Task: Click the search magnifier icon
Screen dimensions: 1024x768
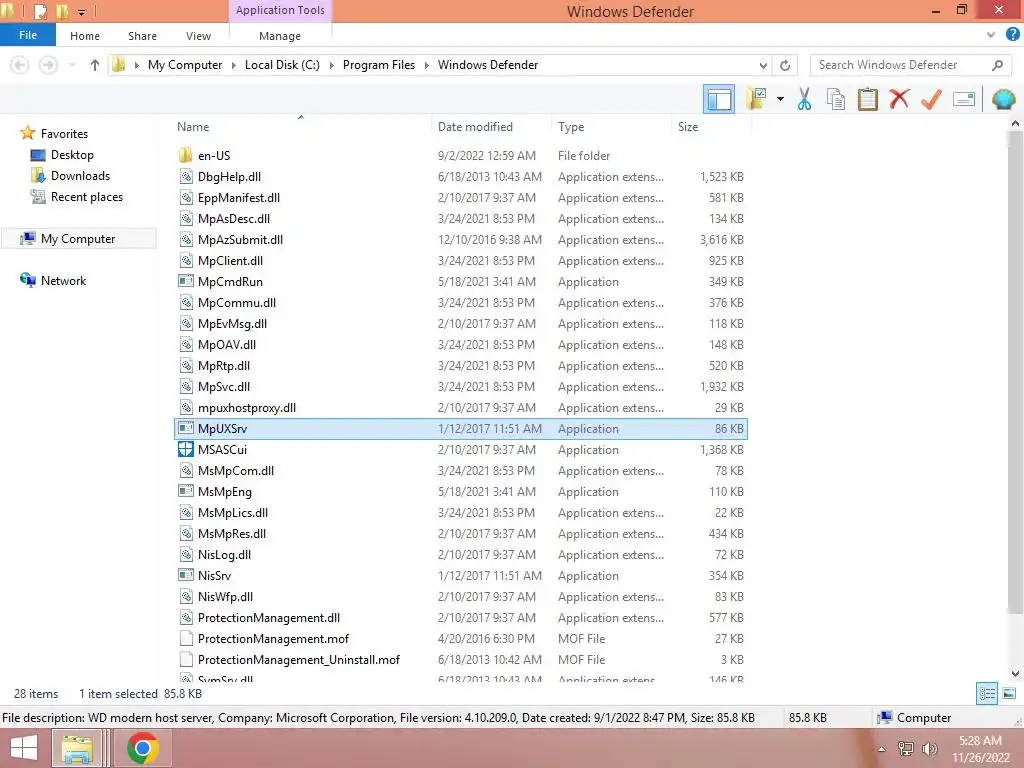Action: tap(997, 65)
